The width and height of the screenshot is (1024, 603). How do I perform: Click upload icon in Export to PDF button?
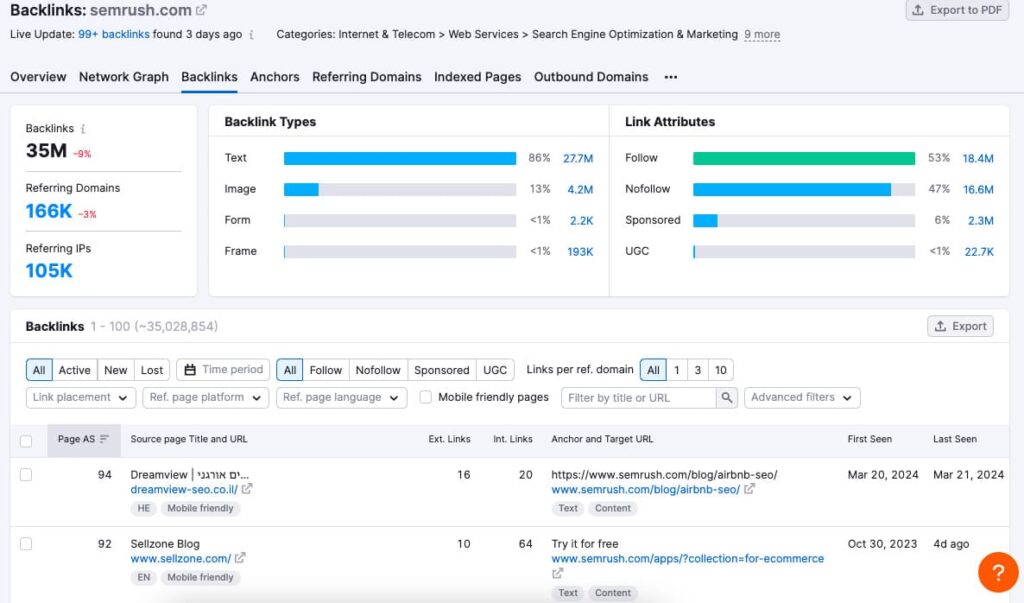tap(918, 10)
